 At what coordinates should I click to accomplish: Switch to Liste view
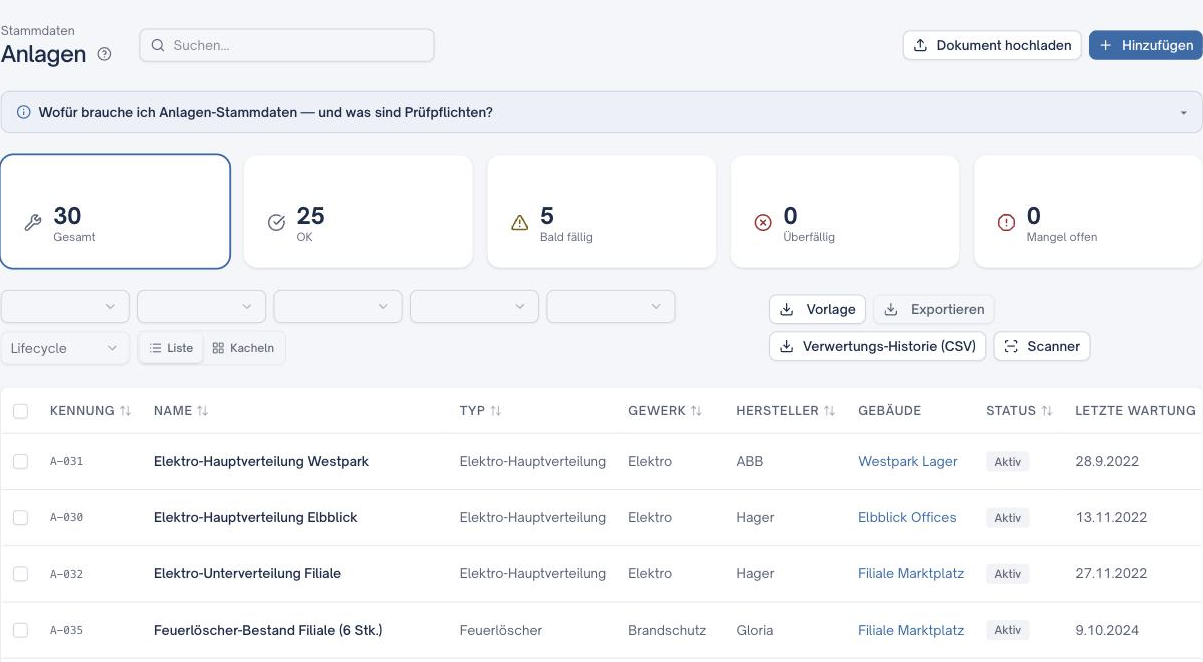point(171,348)
